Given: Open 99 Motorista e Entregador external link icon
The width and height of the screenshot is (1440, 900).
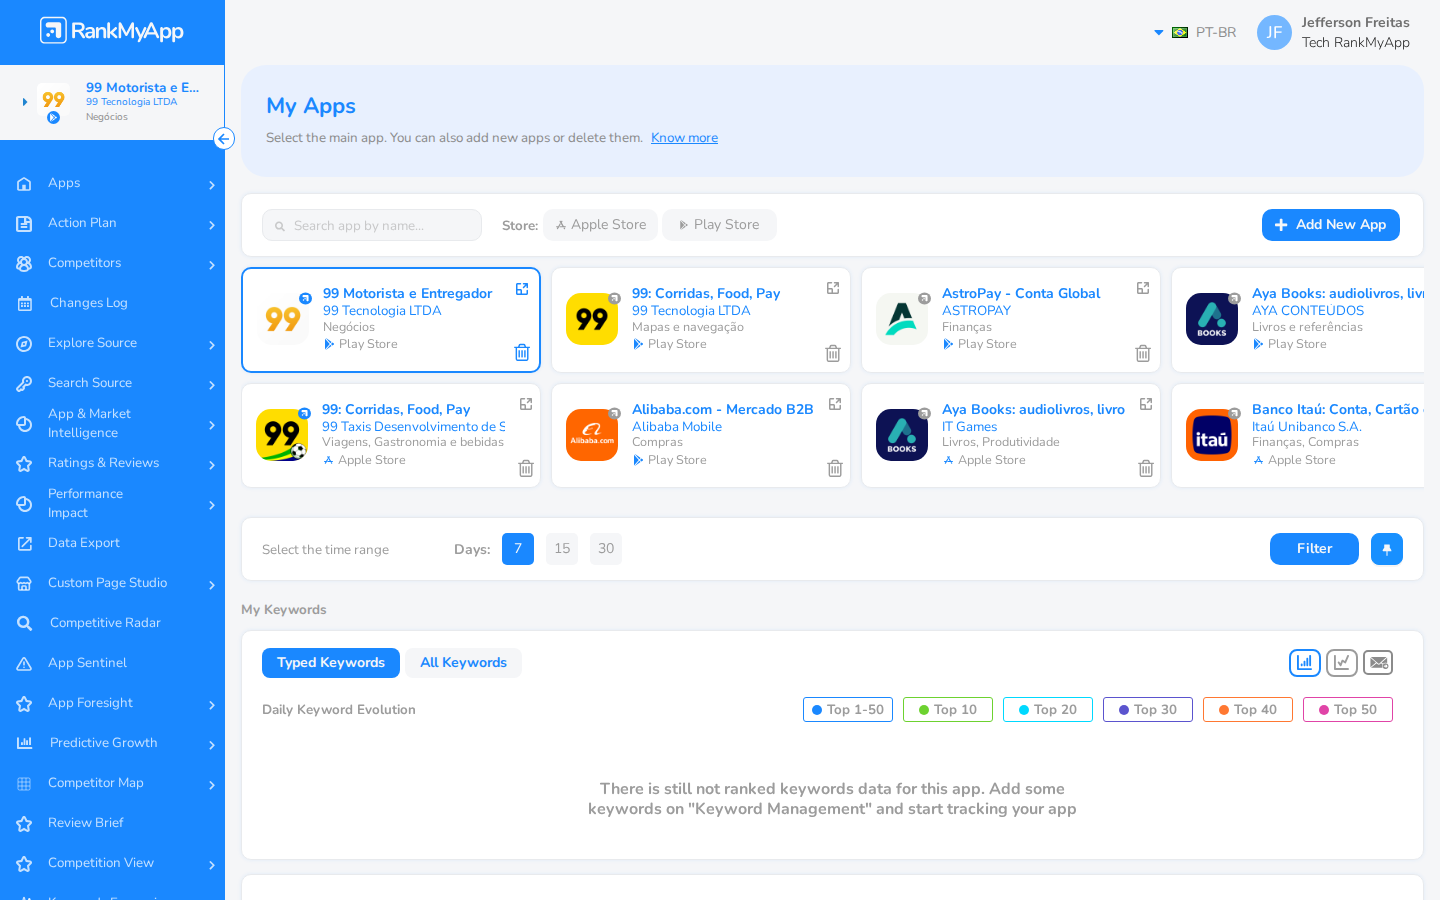Looking at the screenshot, I should [x=522, y=289].
